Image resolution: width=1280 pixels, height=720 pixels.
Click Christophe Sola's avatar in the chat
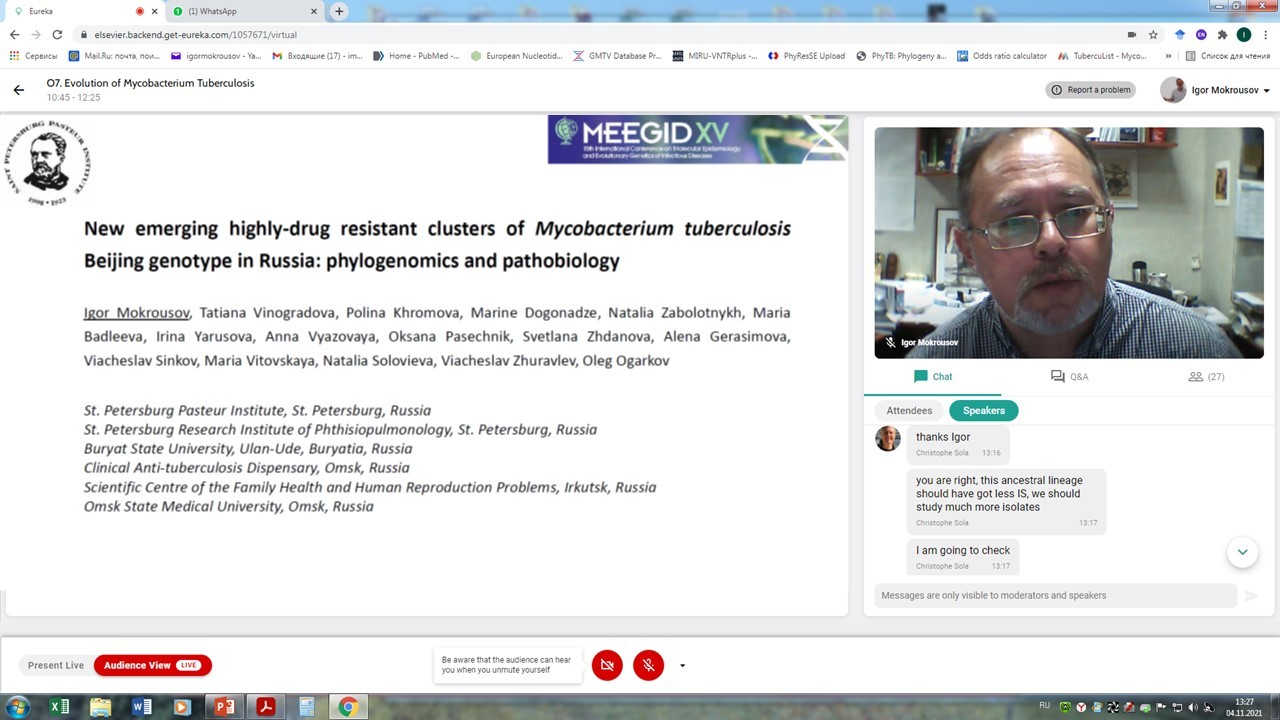coord(888,439)
